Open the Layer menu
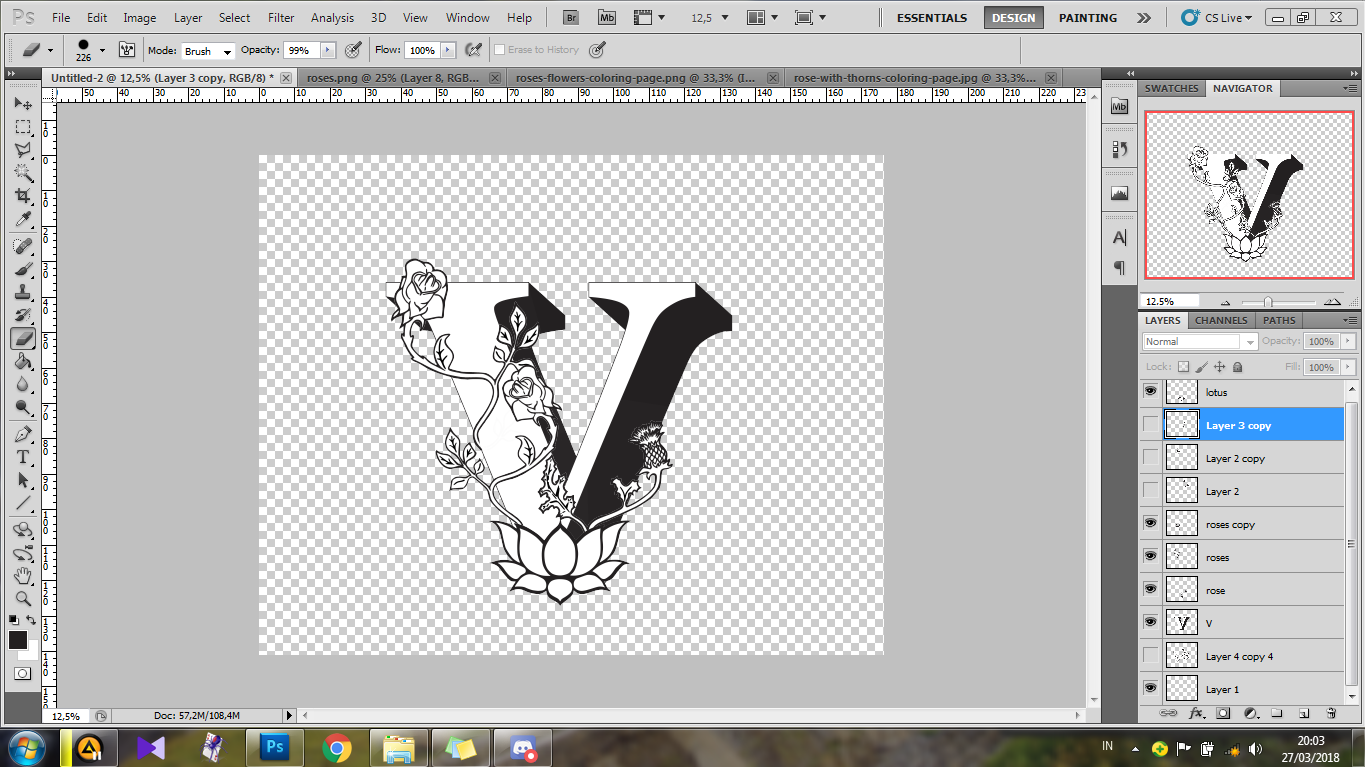Viewport: 1365px width, 767px height. point(188,17)
